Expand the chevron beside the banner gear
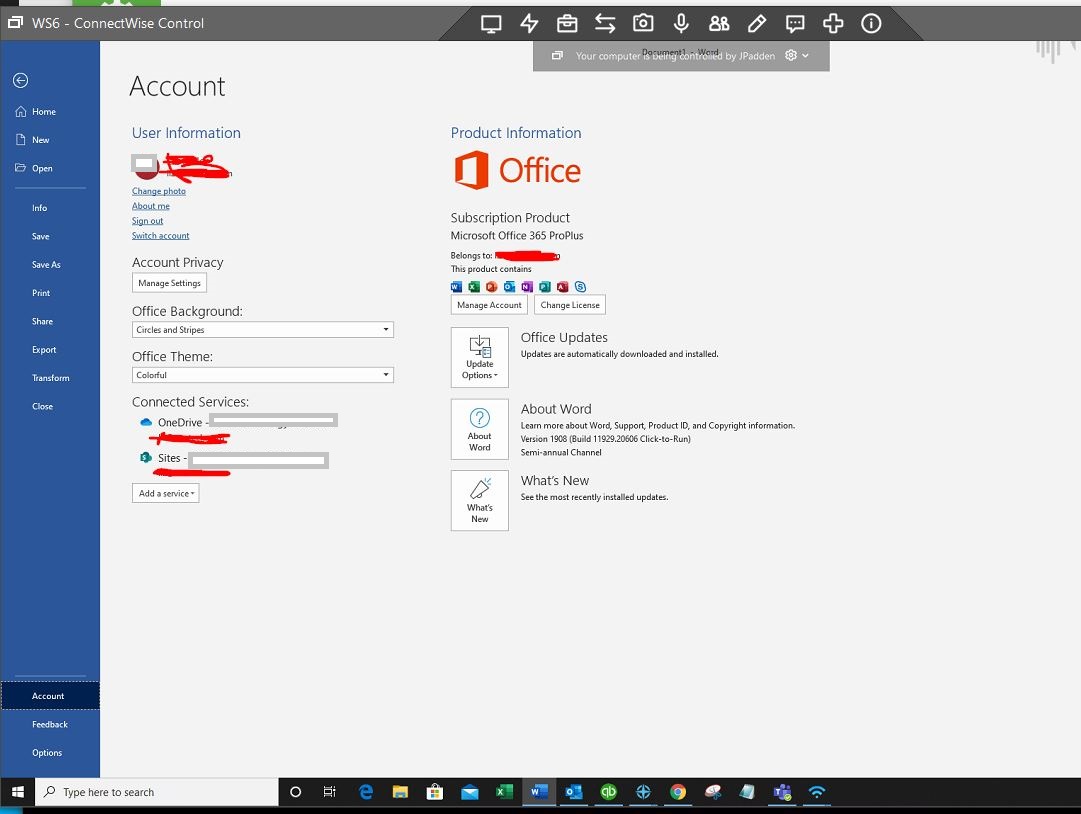1081x814 pixels. (x=805, y=56)
